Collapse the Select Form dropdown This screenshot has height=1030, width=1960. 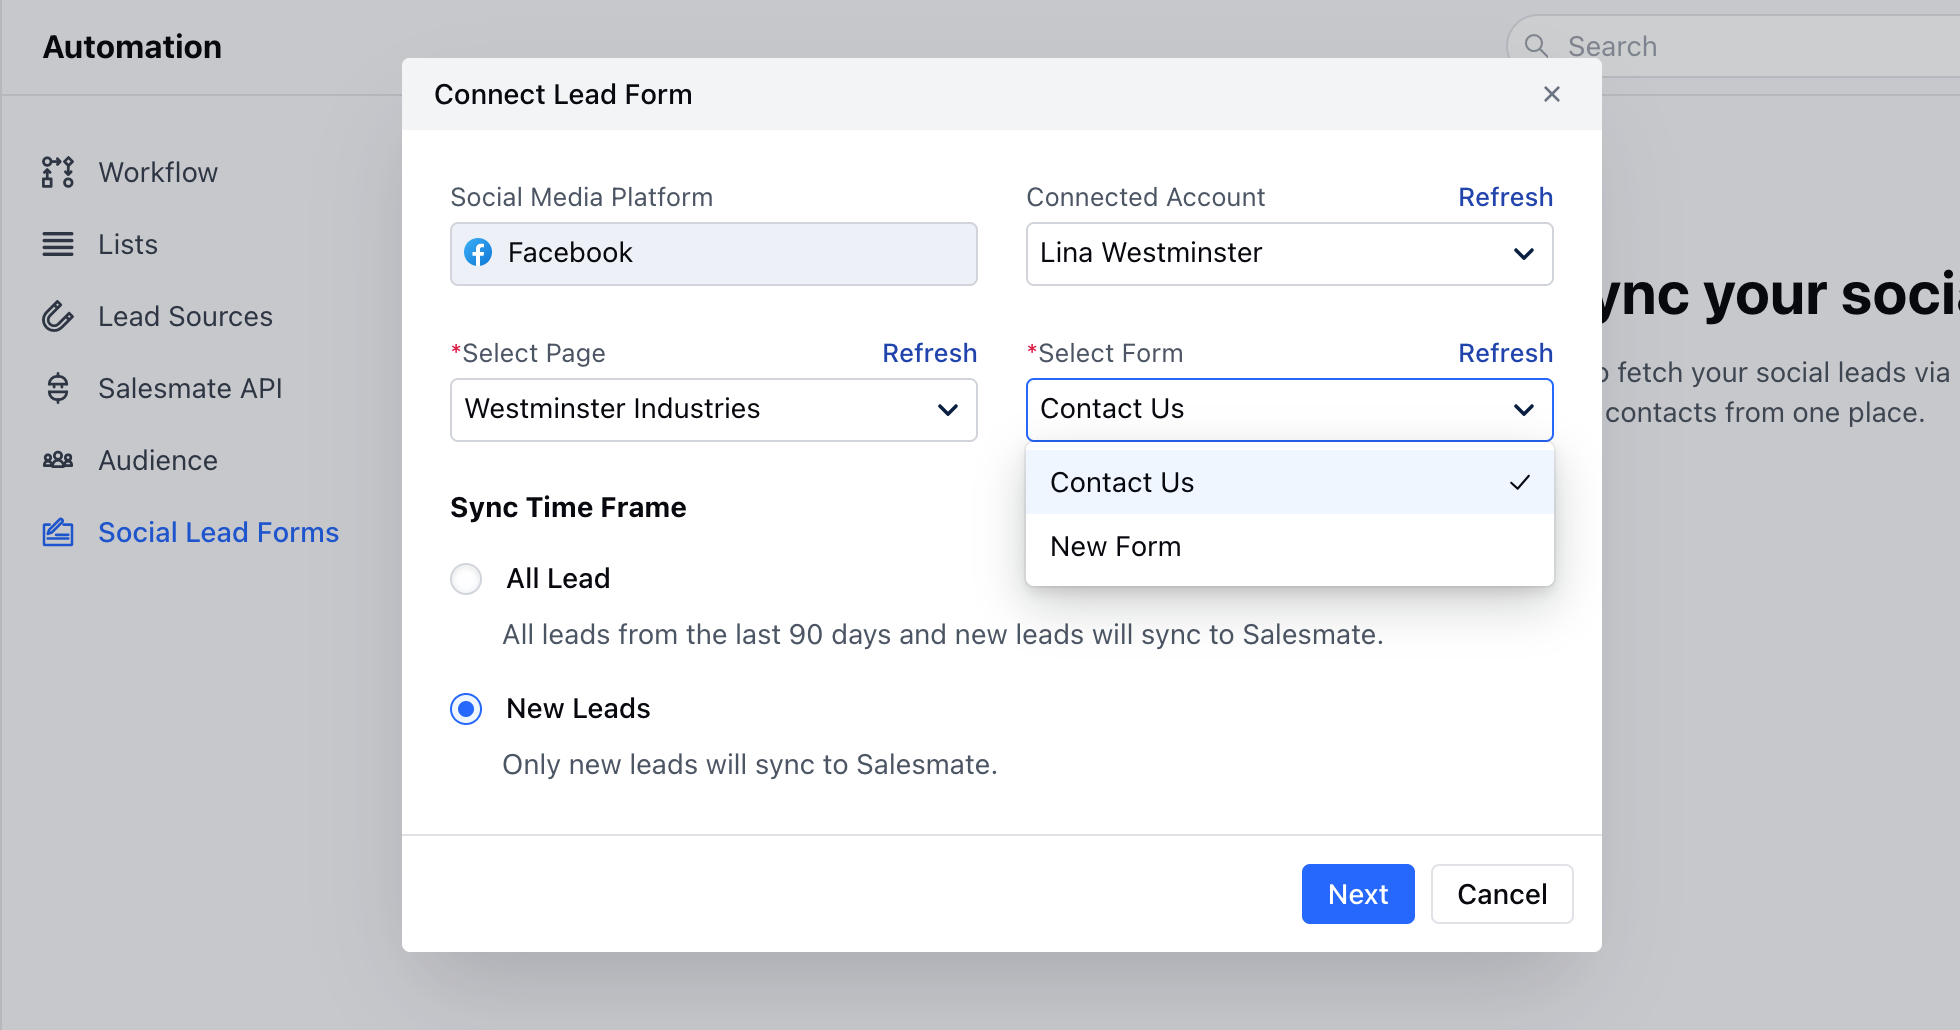1289,409
